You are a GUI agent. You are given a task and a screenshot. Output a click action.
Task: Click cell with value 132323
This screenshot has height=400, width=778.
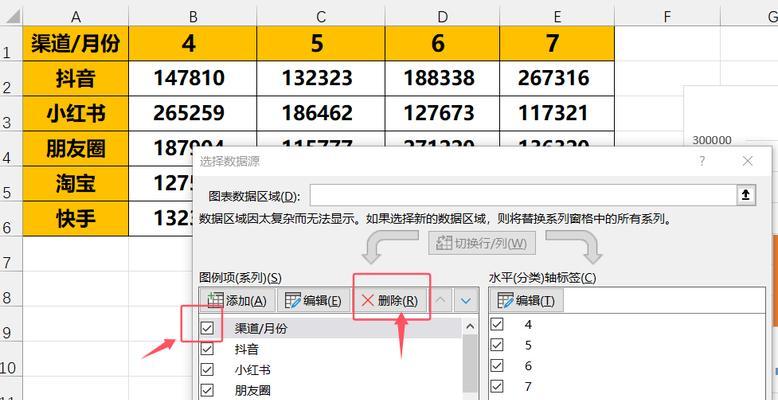tap(321, 79)
